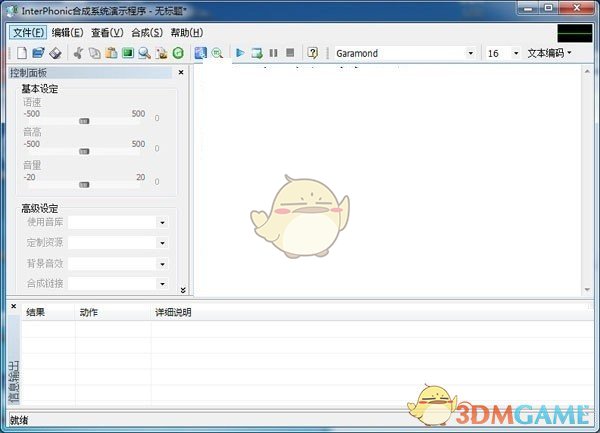Maximize the InterPhonic window
Screen dimensions: 600x433
tap(549, 8)
